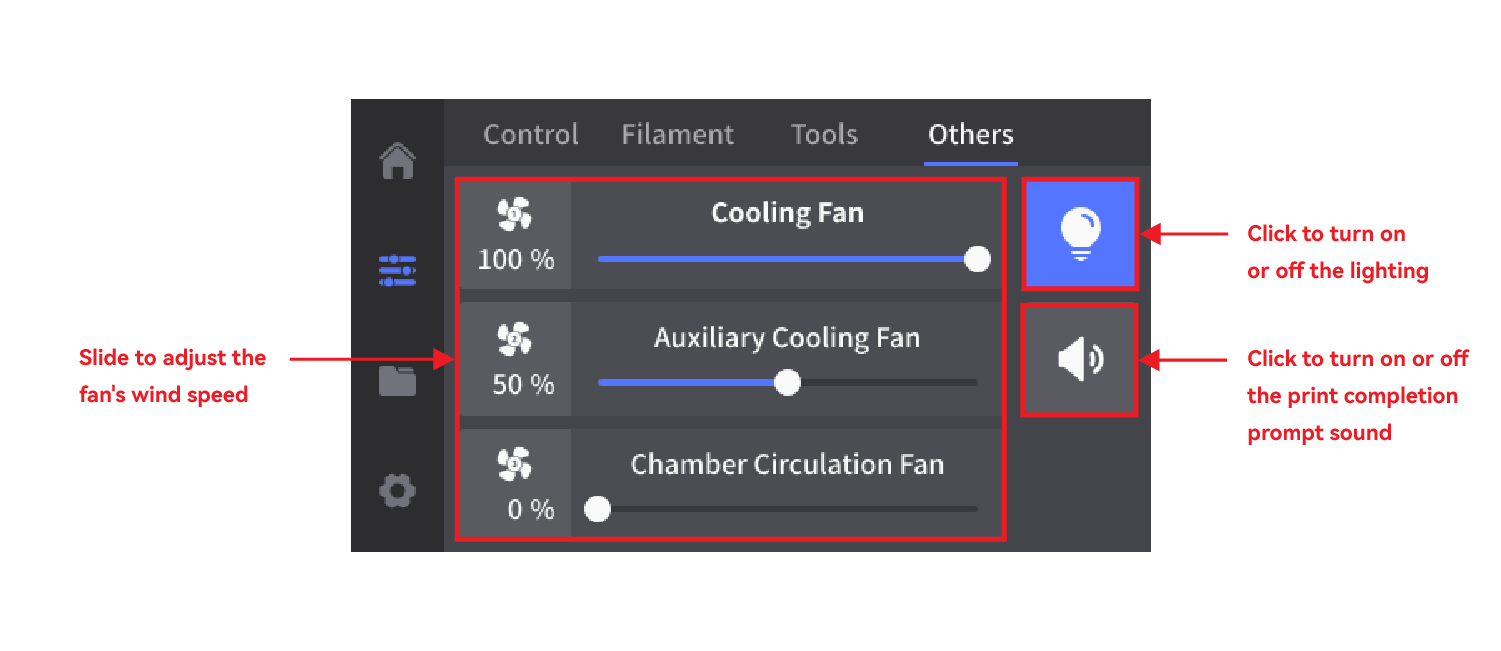Select the Others tab
This screenshot has width=1501, height=651.
pos(971,135)
